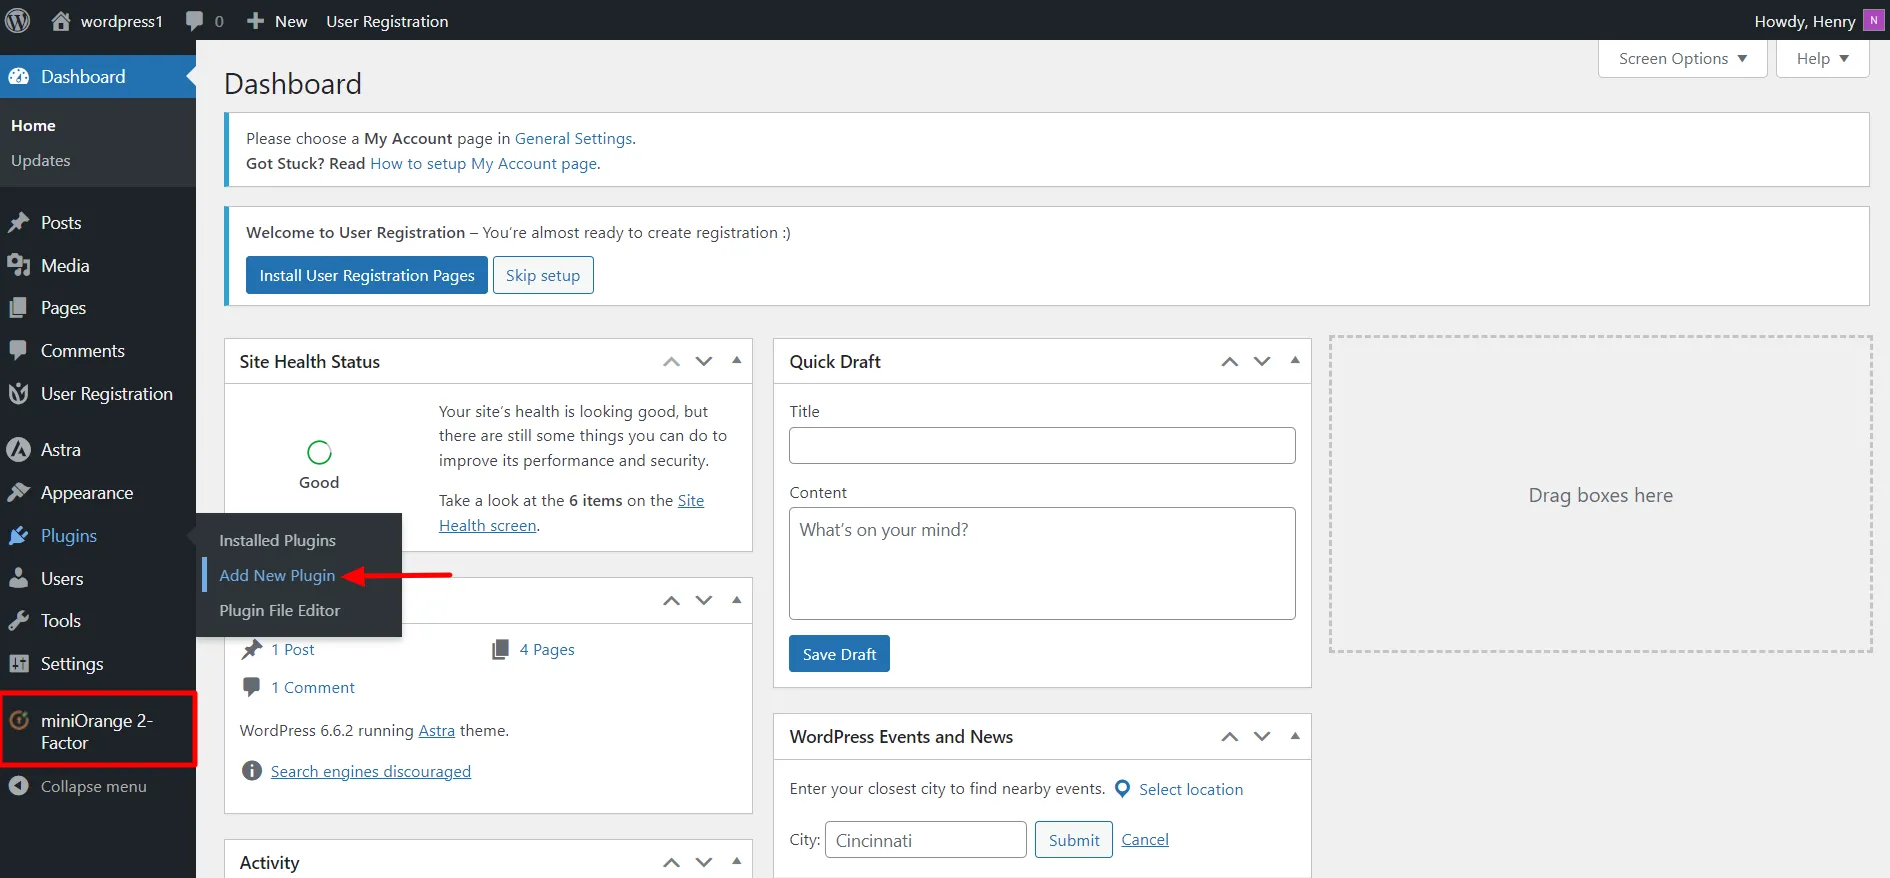Image resolution: width=1890 pixels, height=878 pixels.
Task: Move Quick Draft box down
Action: 1262,362
